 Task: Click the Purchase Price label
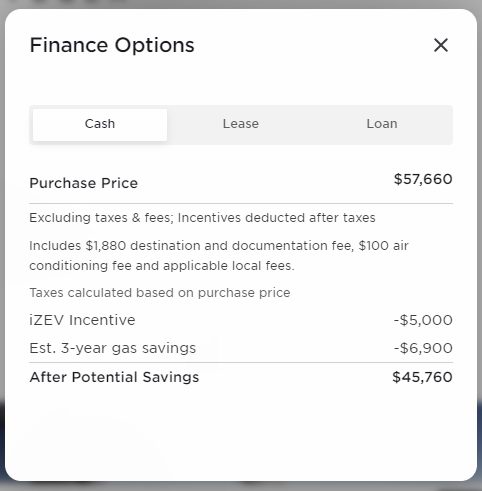[84, 183]
